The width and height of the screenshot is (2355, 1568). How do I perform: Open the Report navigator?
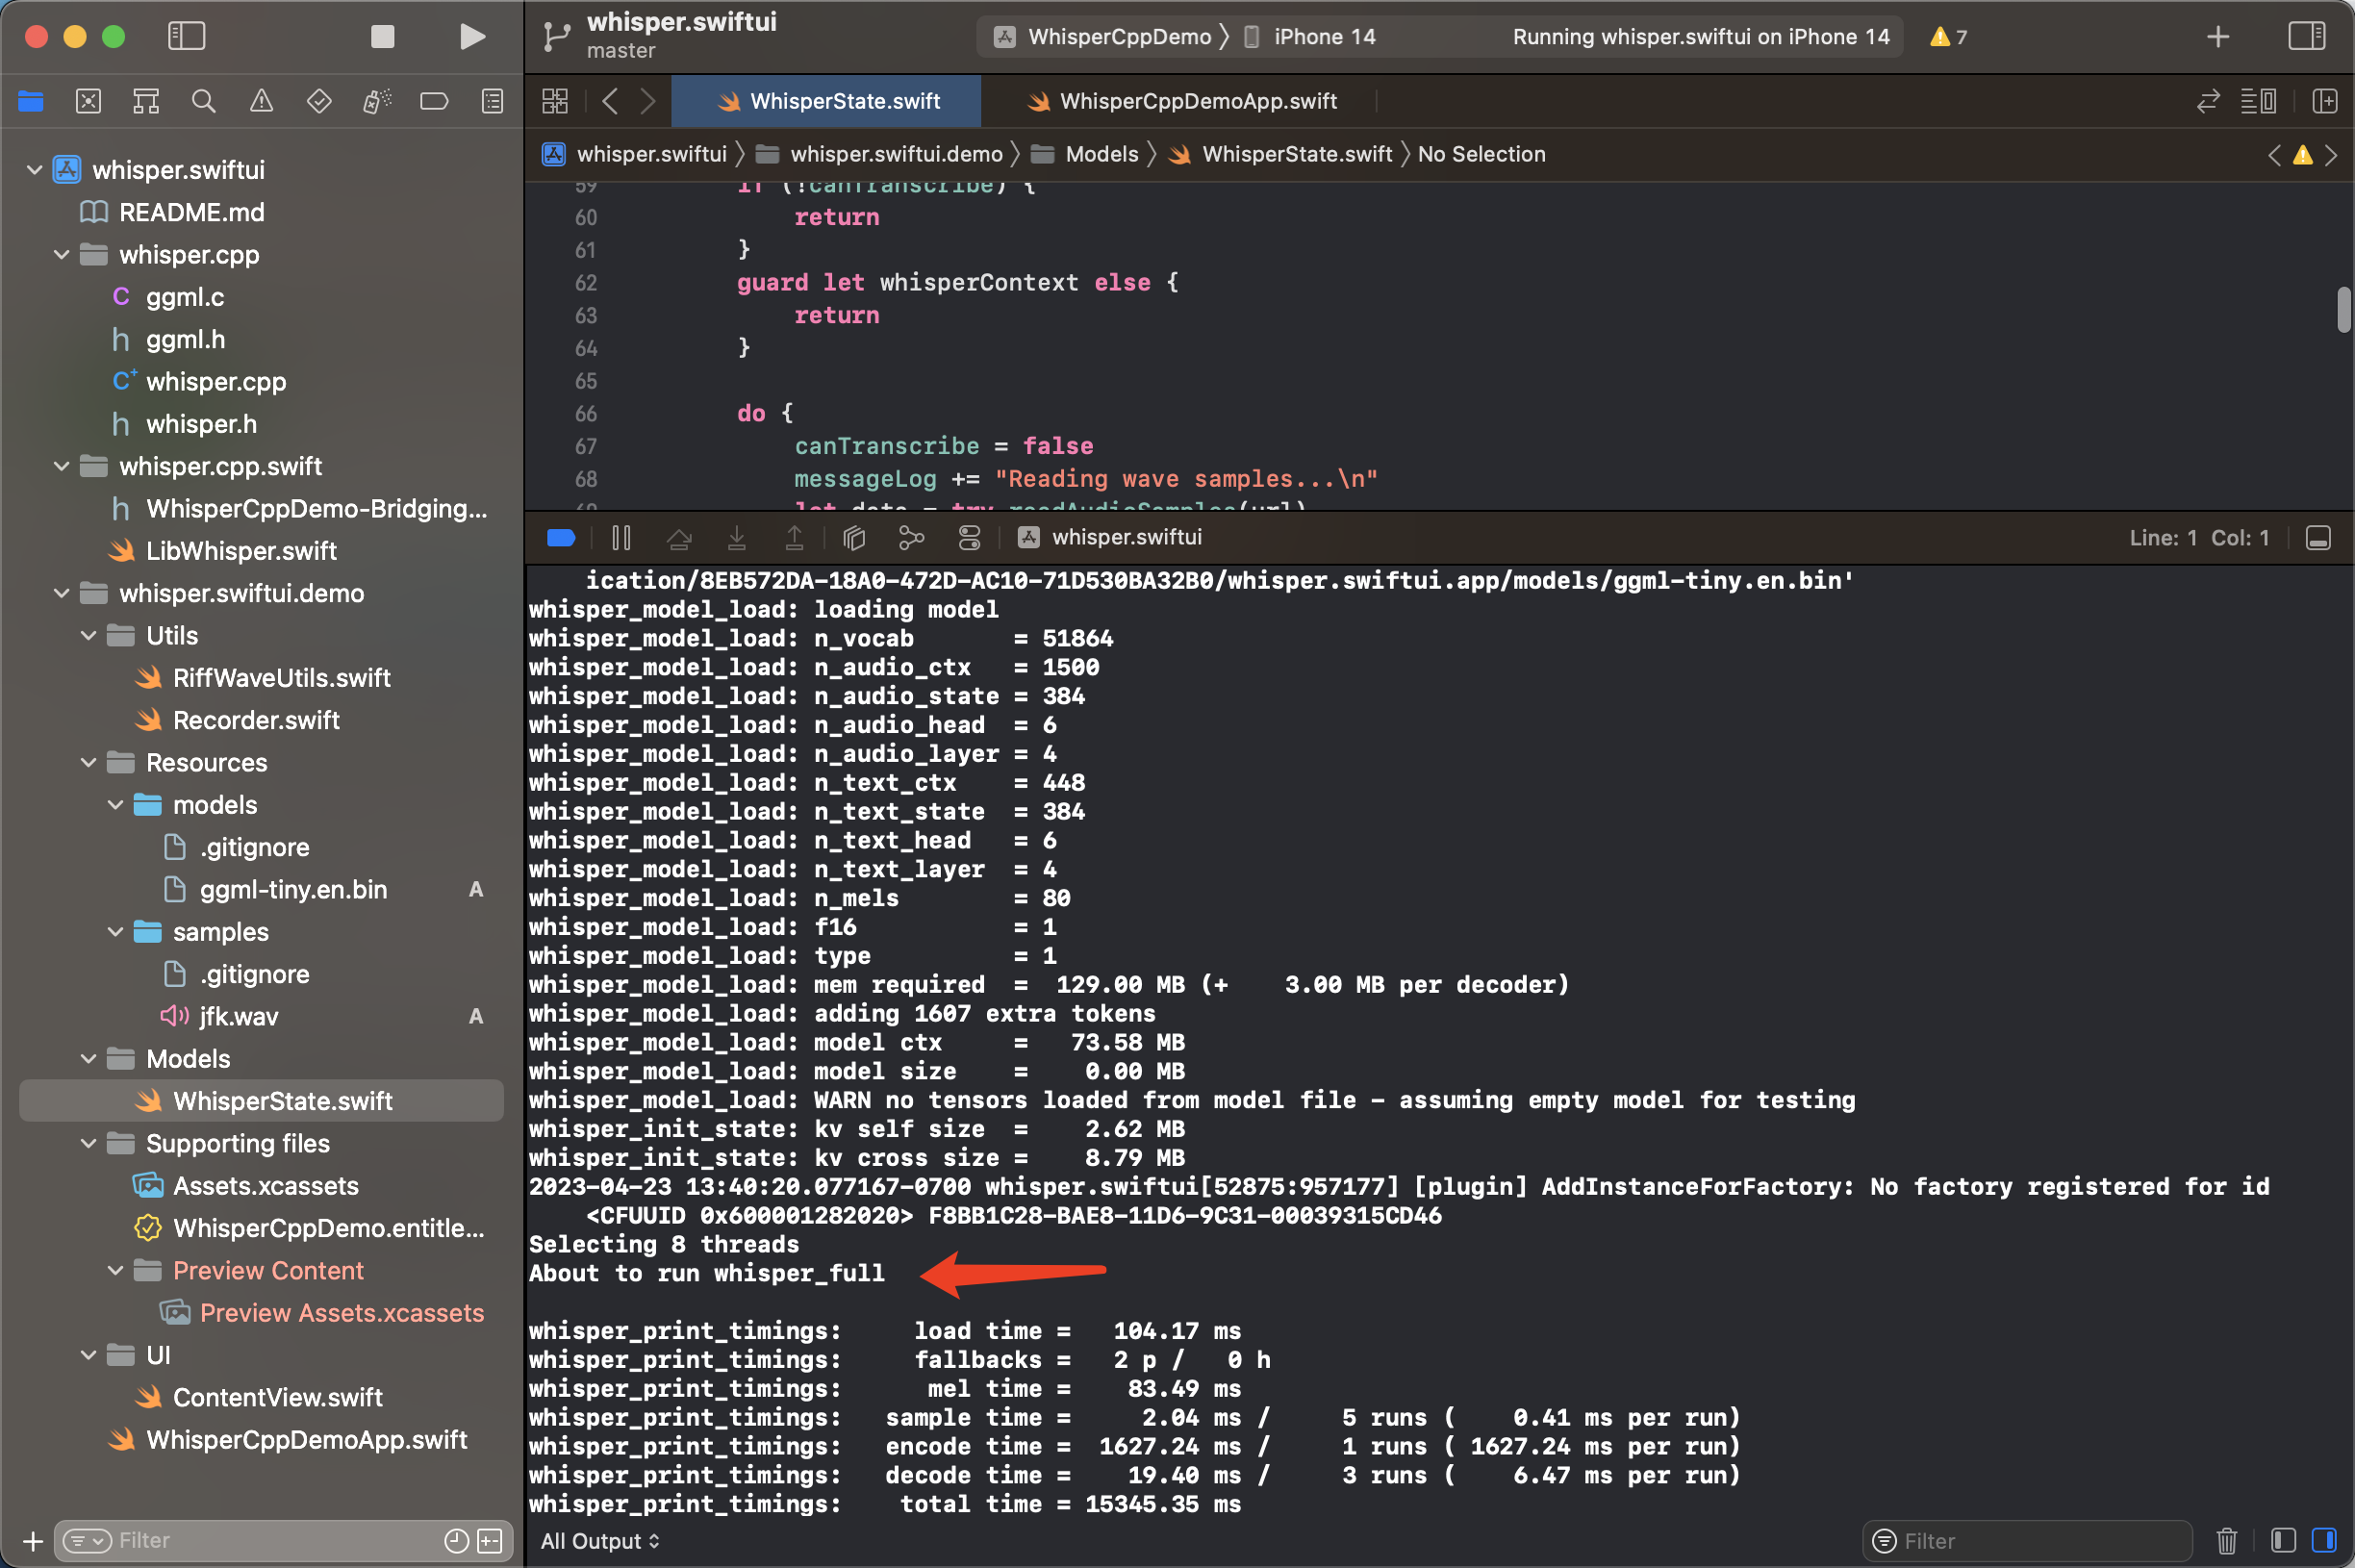click(x=492, y=101)
